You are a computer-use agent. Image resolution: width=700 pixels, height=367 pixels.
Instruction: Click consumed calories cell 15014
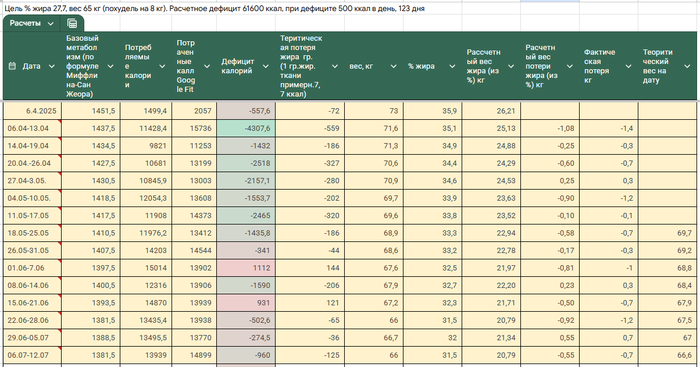146,268
